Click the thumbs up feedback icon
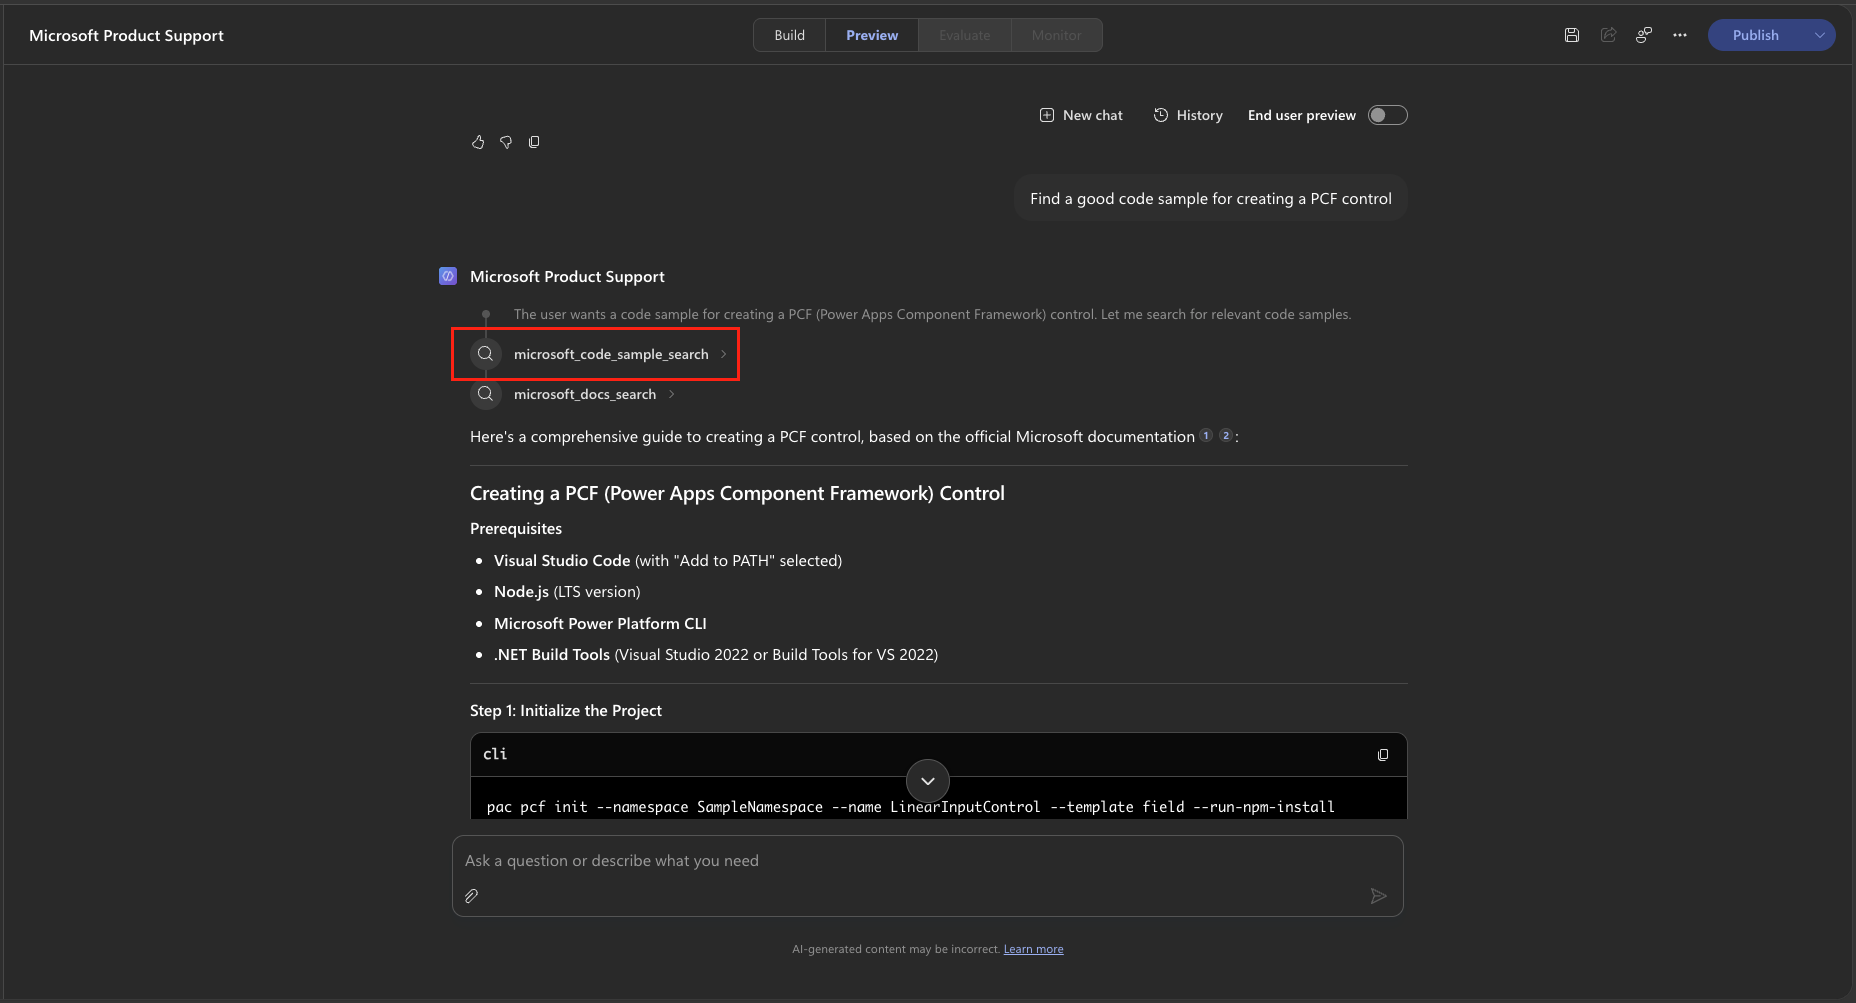Screen dimensions: 1856x1003 (478, 142)
